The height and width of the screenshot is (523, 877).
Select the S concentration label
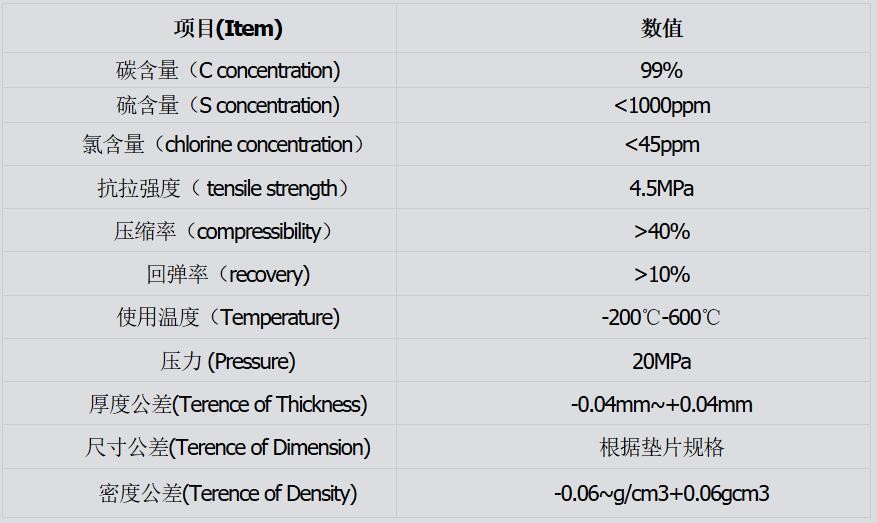(228, 105)
